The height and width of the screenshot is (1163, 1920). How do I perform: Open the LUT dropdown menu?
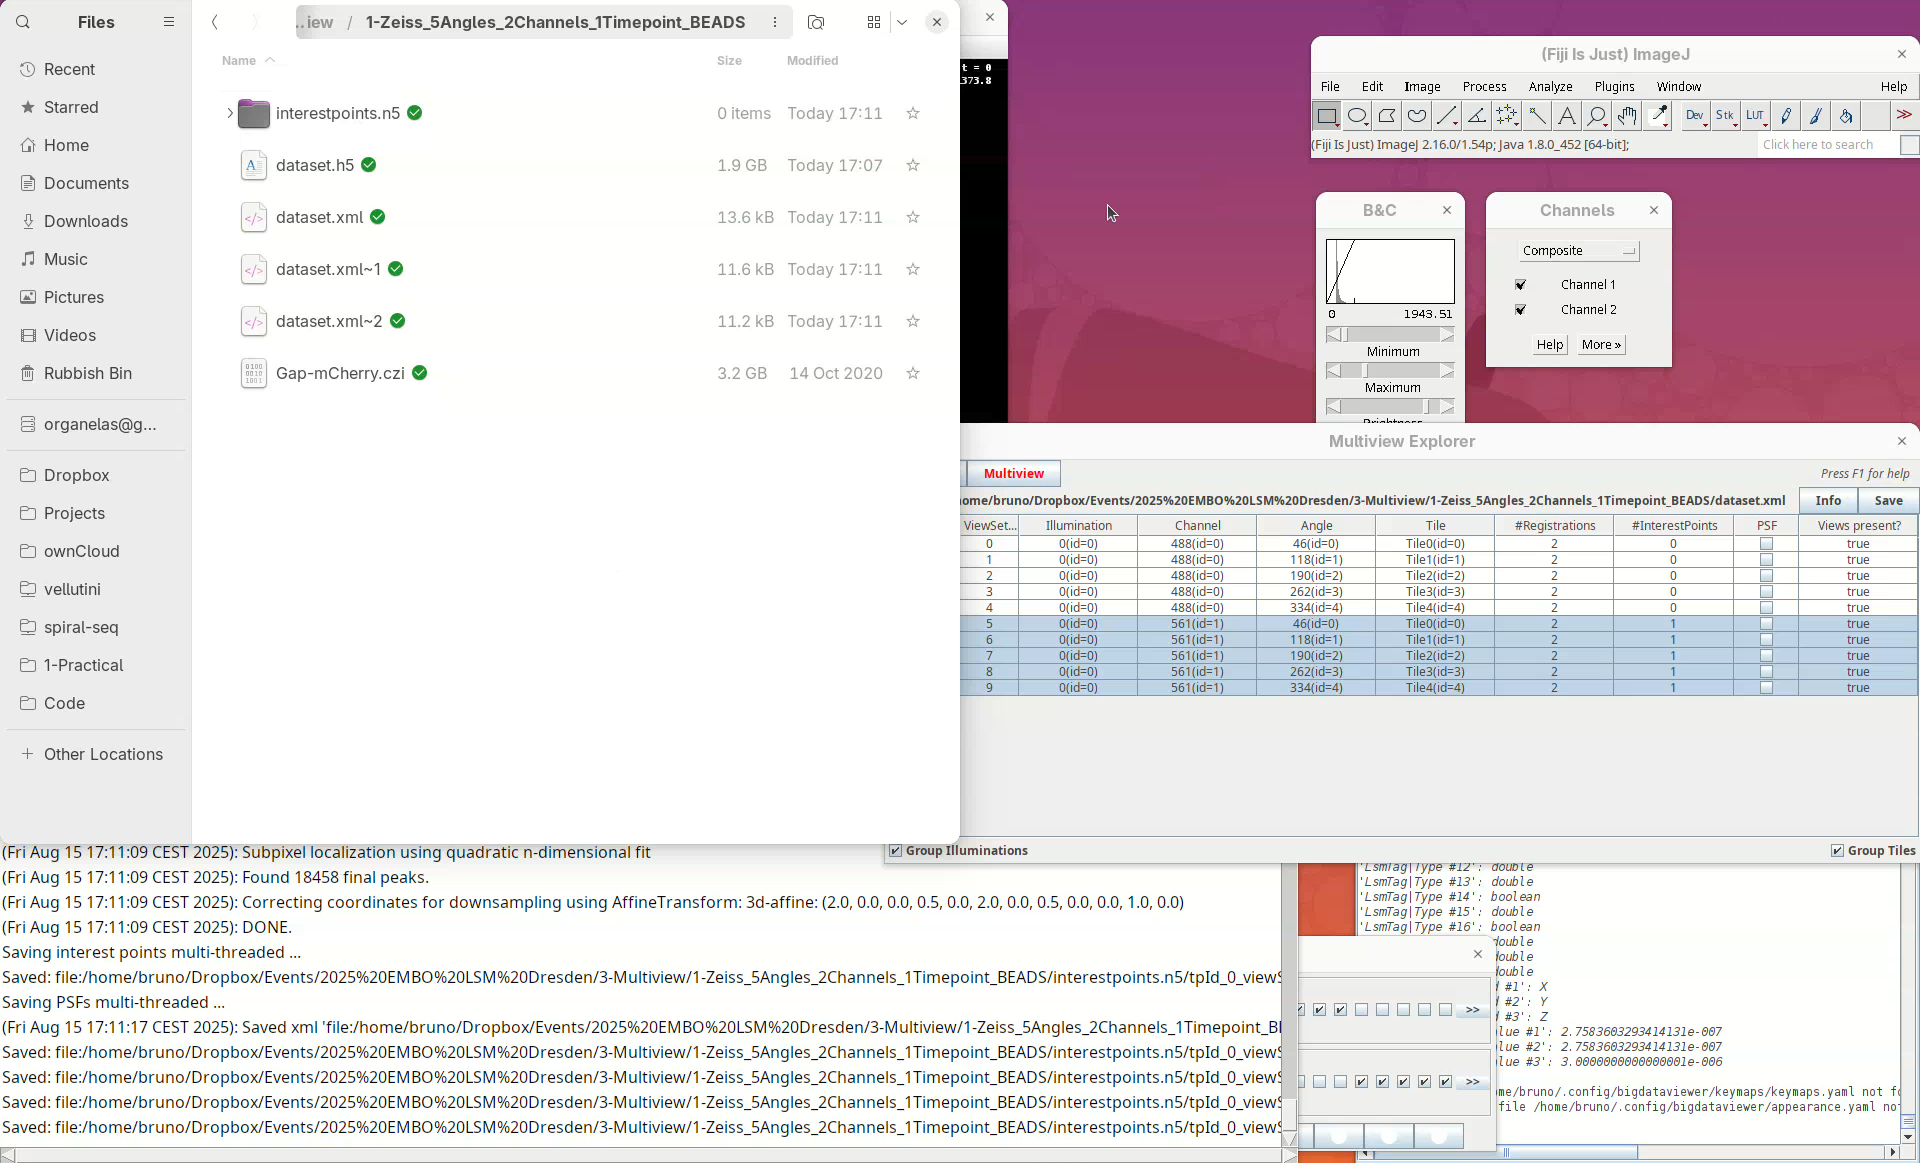pos(1756,116)
